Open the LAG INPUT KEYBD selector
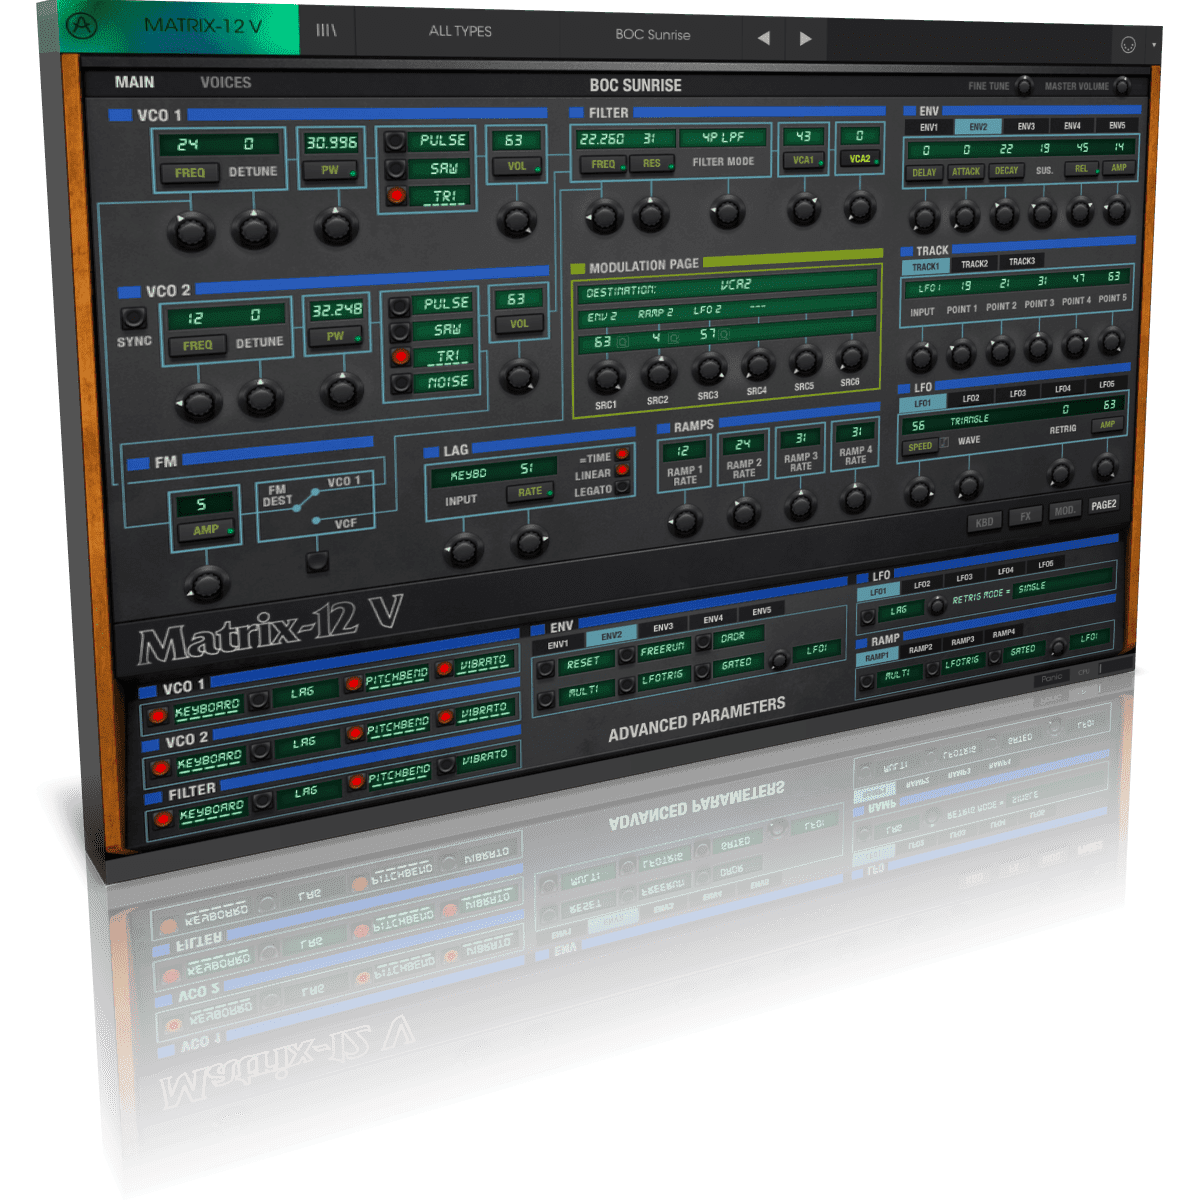The width and height of the screenshot is (1200, 1200). 469,474
